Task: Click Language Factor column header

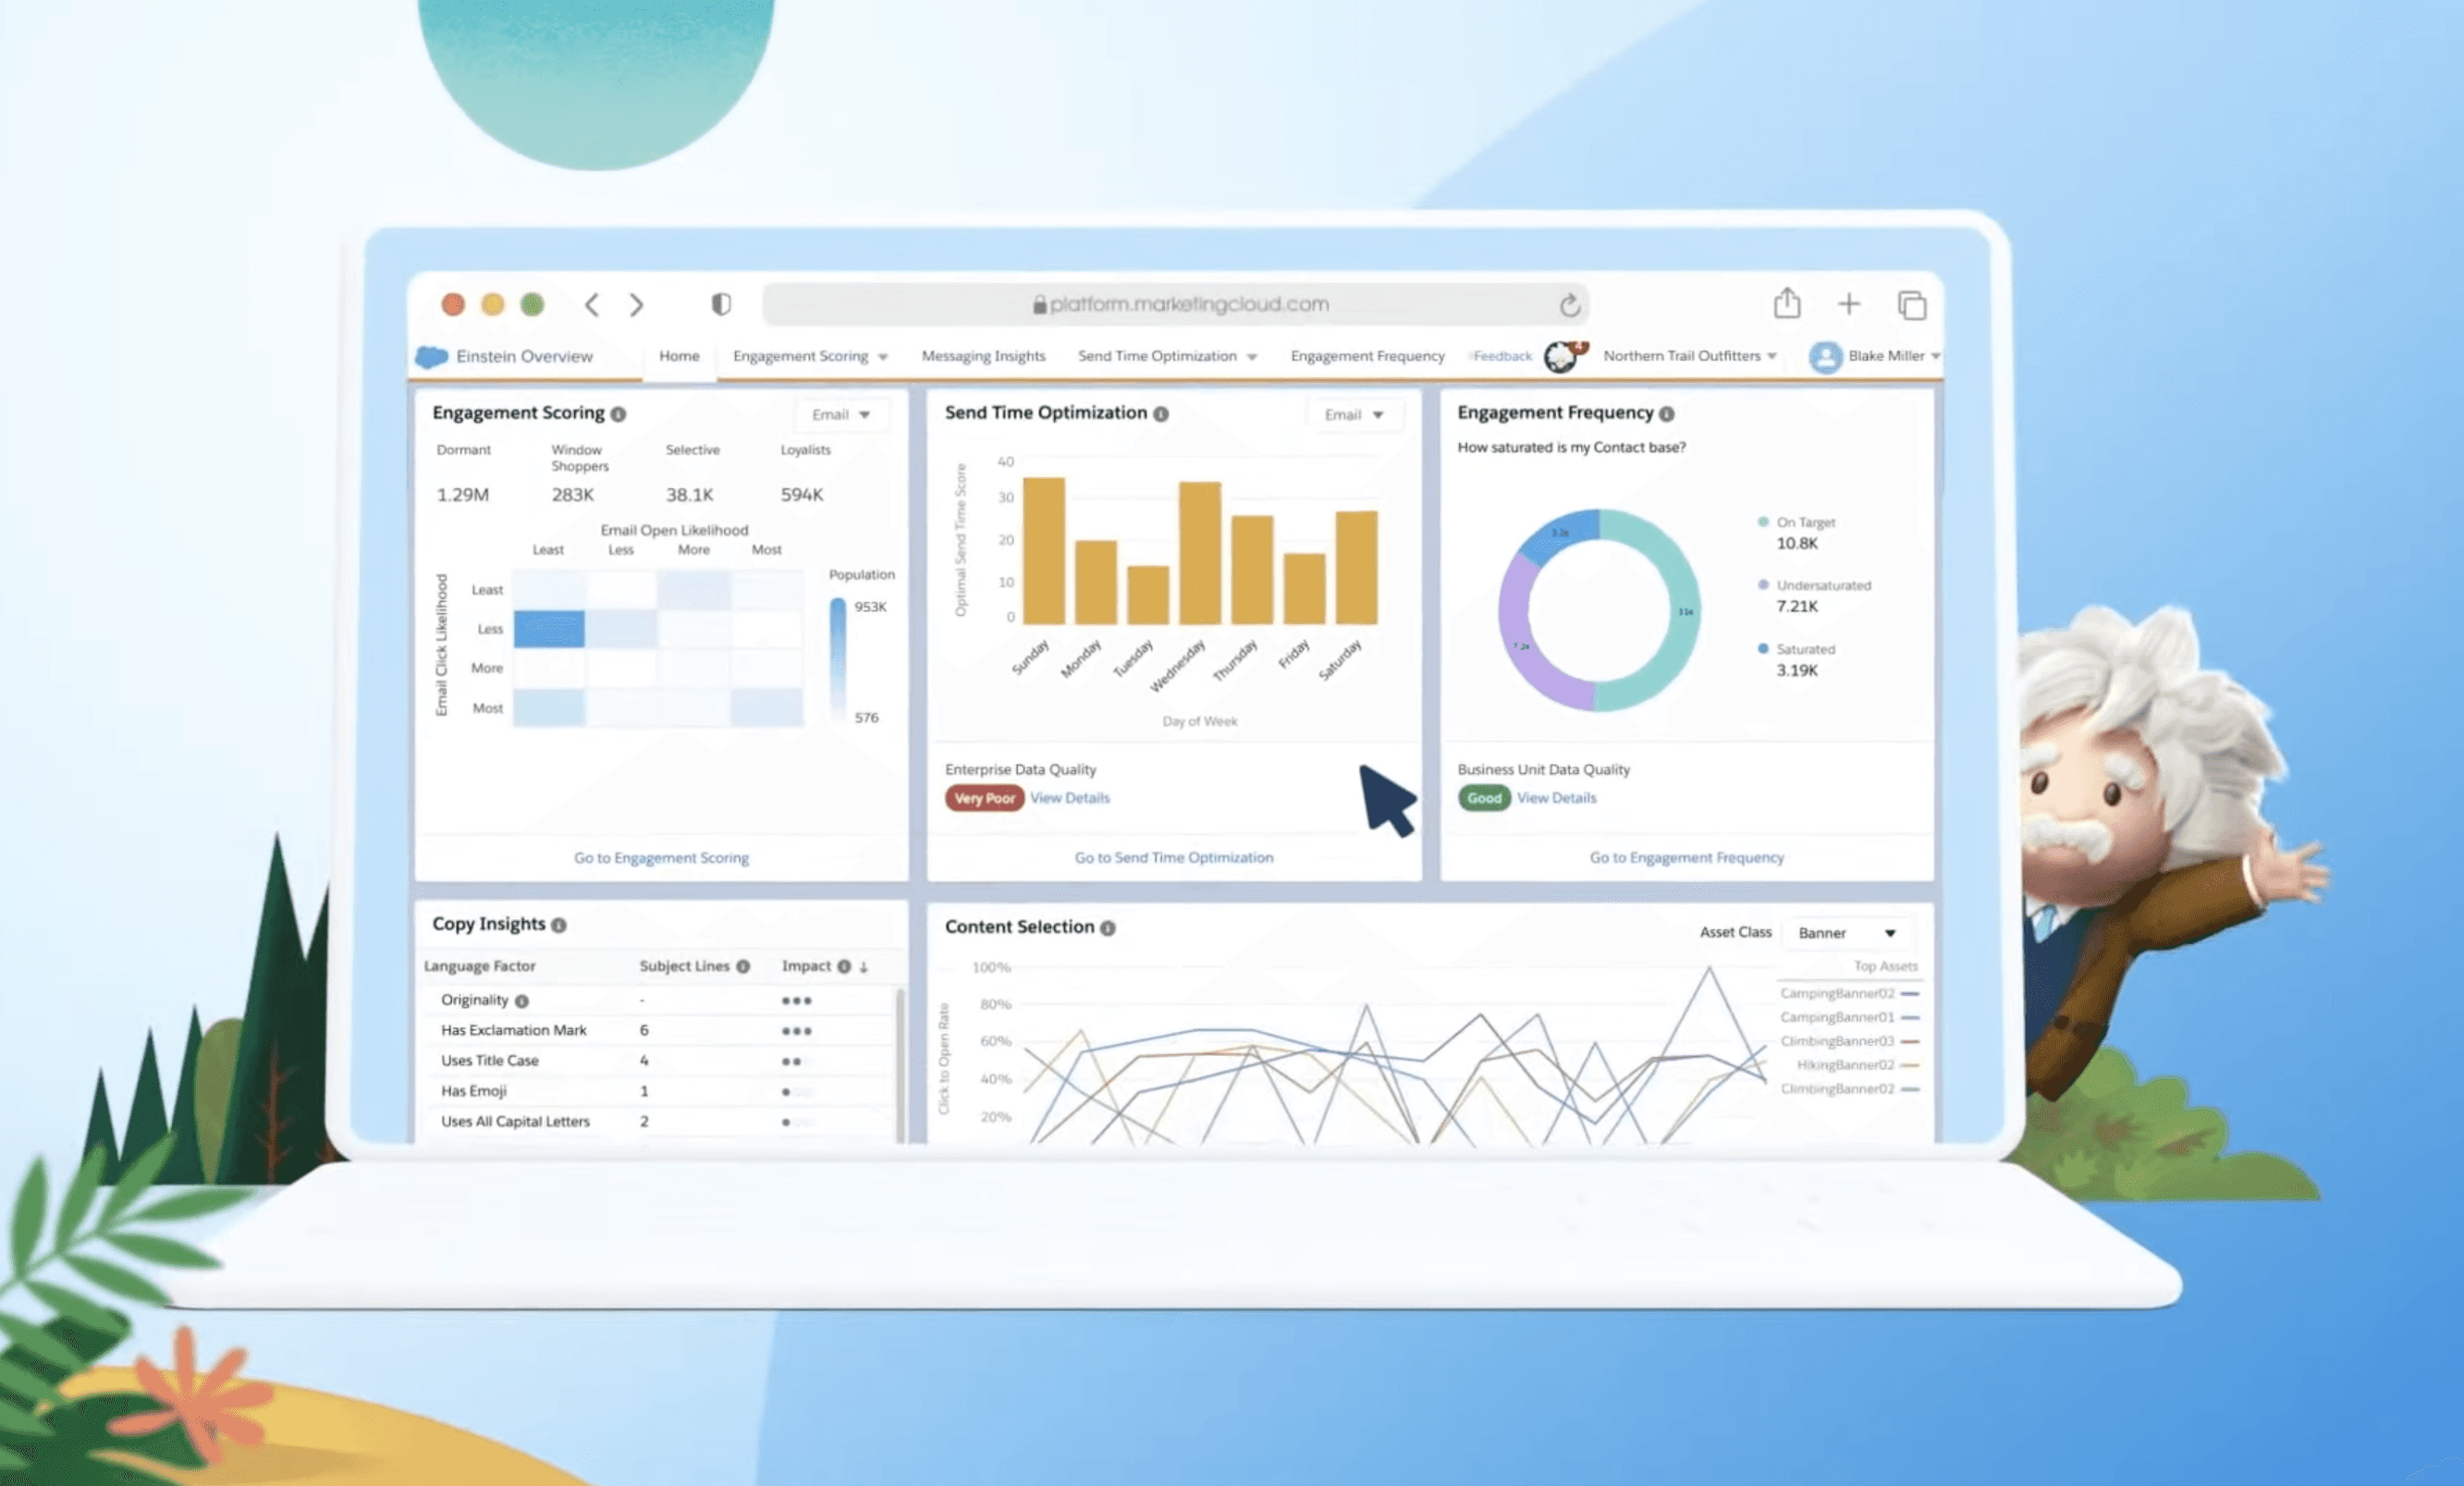Action: tap(479, 966)
